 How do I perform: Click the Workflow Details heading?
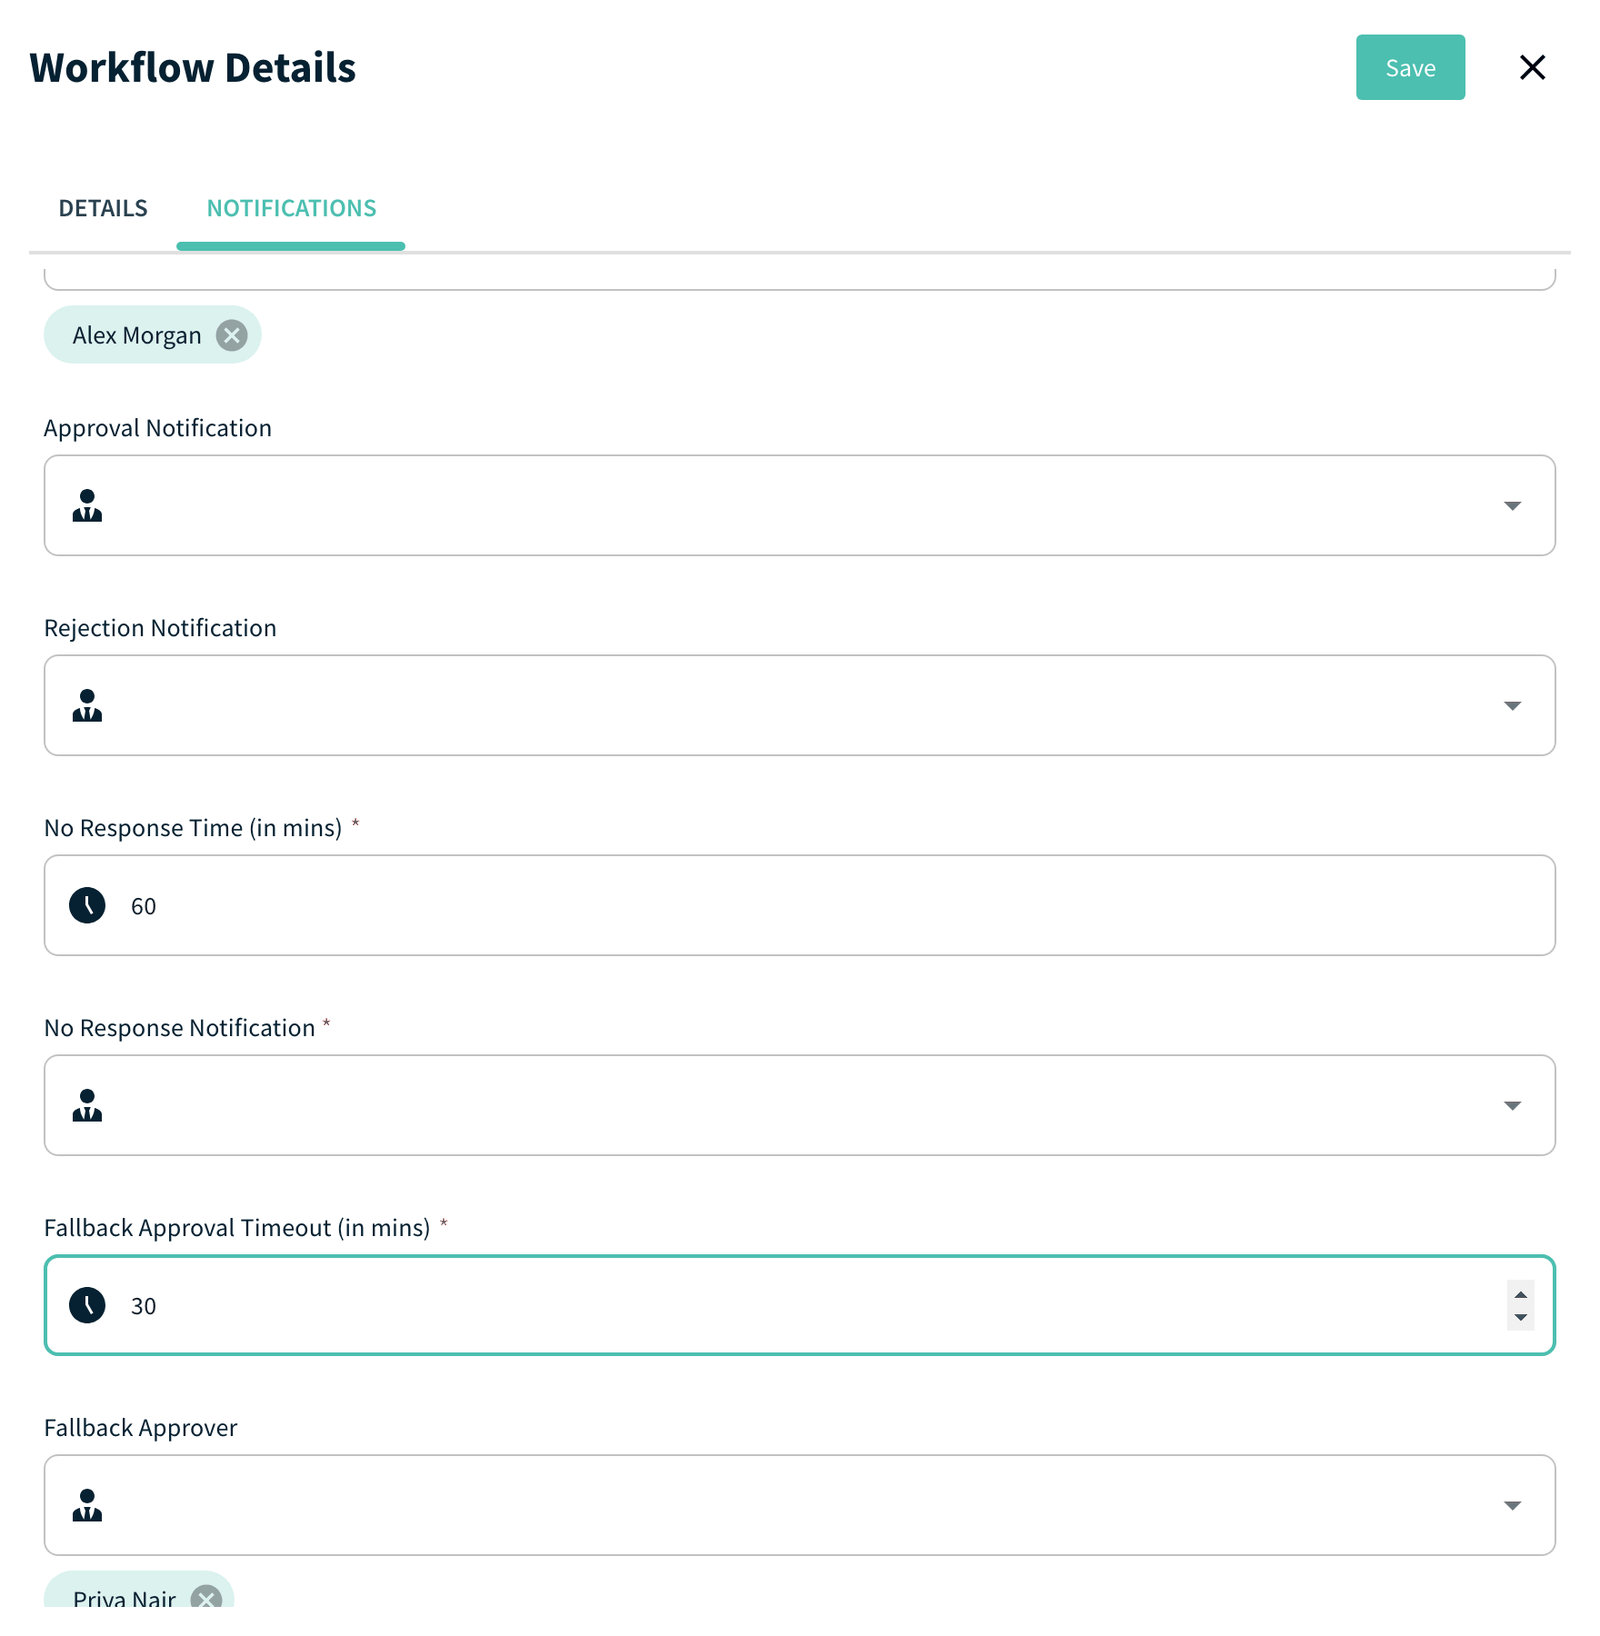coord(192,67)
